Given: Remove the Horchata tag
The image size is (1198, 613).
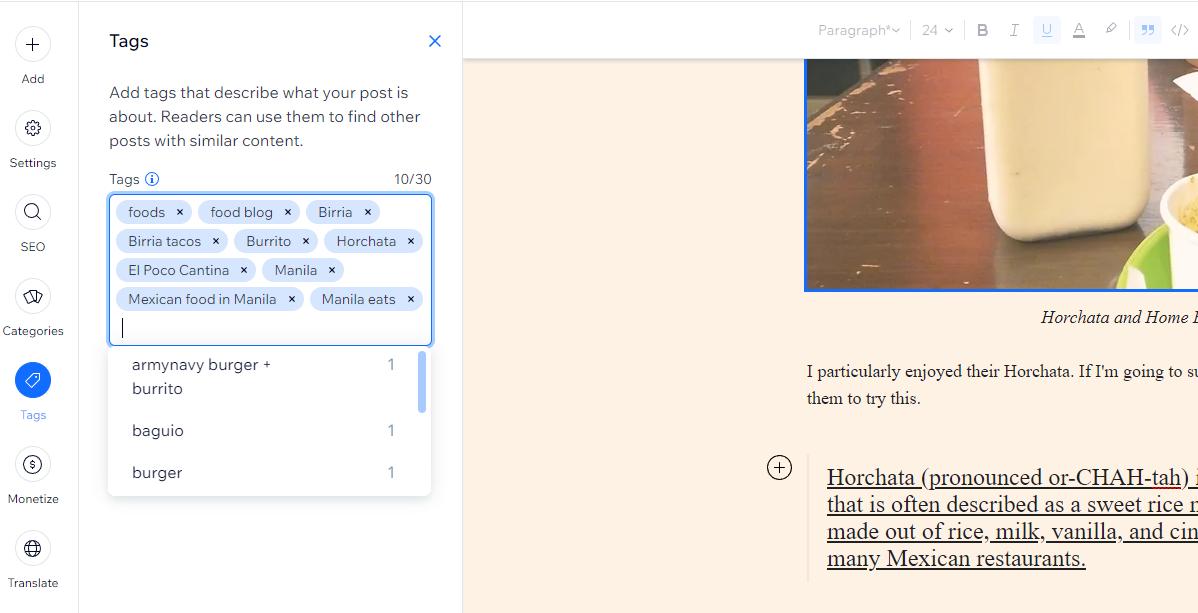Looking at the screenshot, I should [410, 242].
